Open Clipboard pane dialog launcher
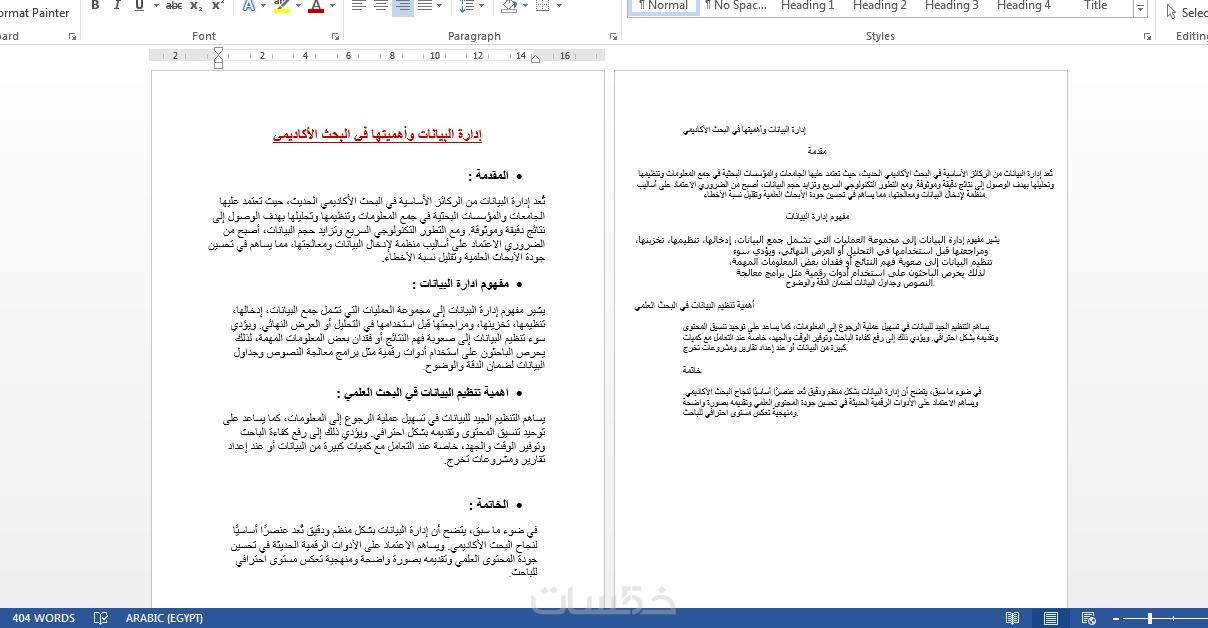 [72, 37]
